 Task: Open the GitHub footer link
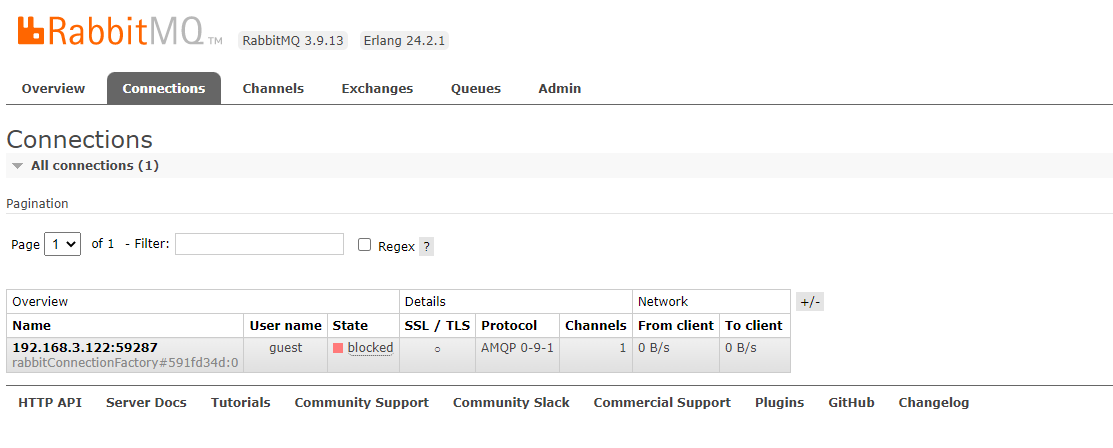[851, 403]
